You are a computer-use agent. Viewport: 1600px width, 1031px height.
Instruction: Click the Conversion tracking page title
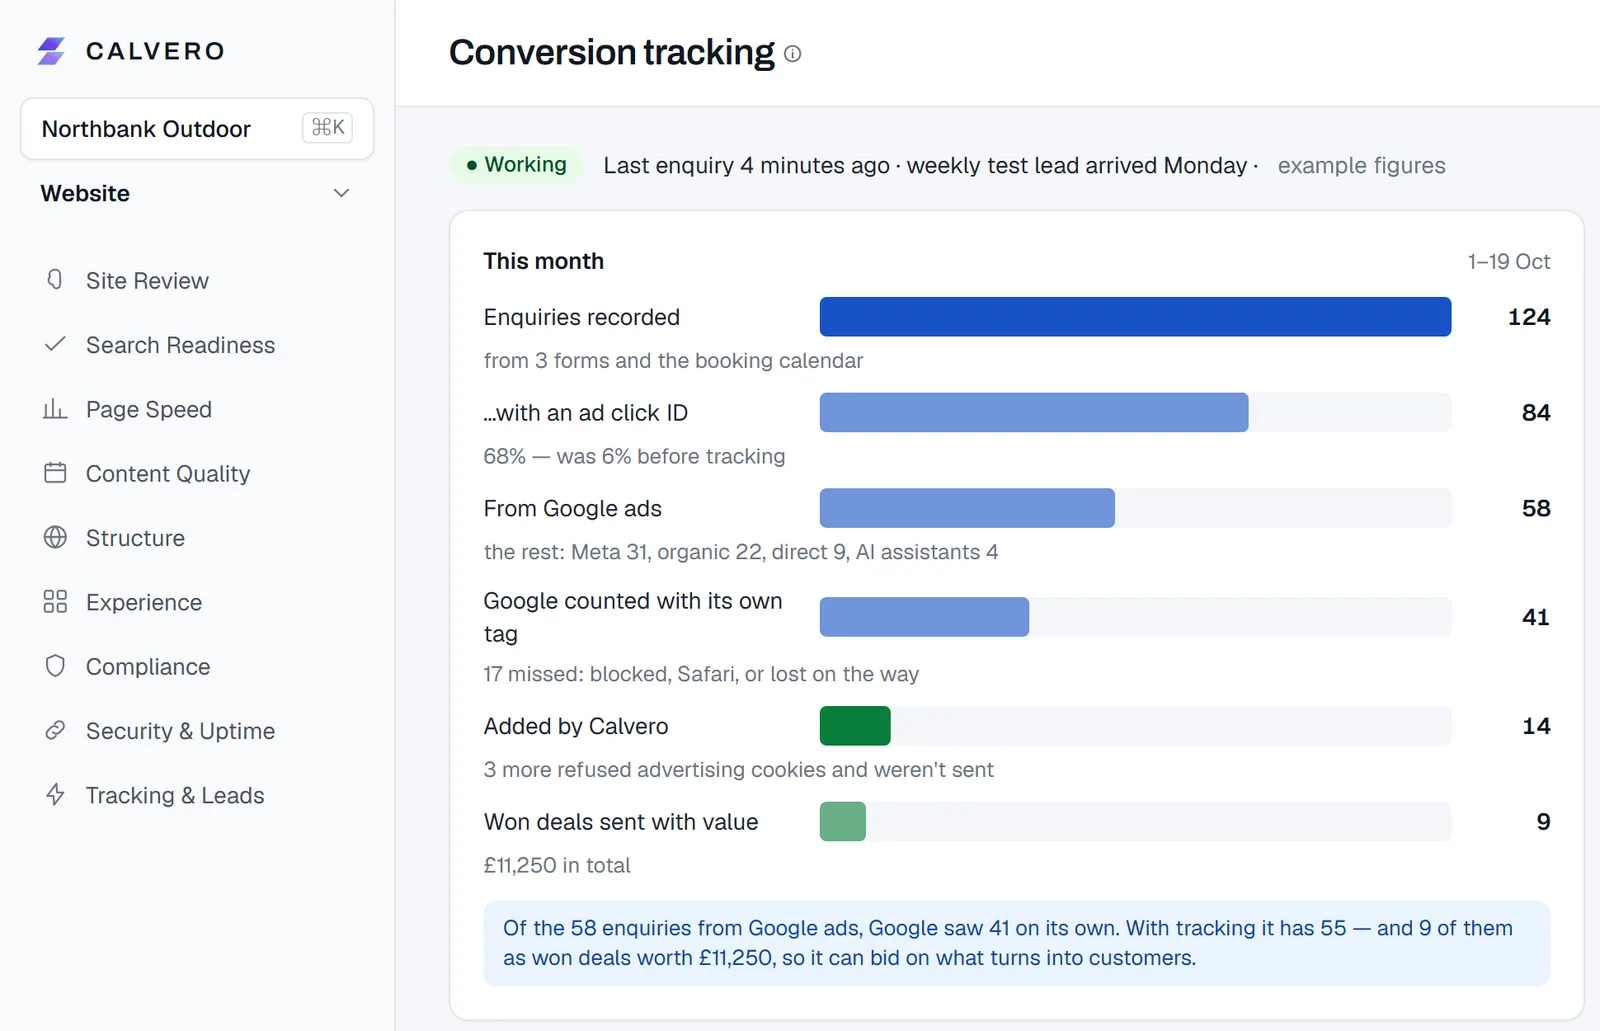coord(612,52)
